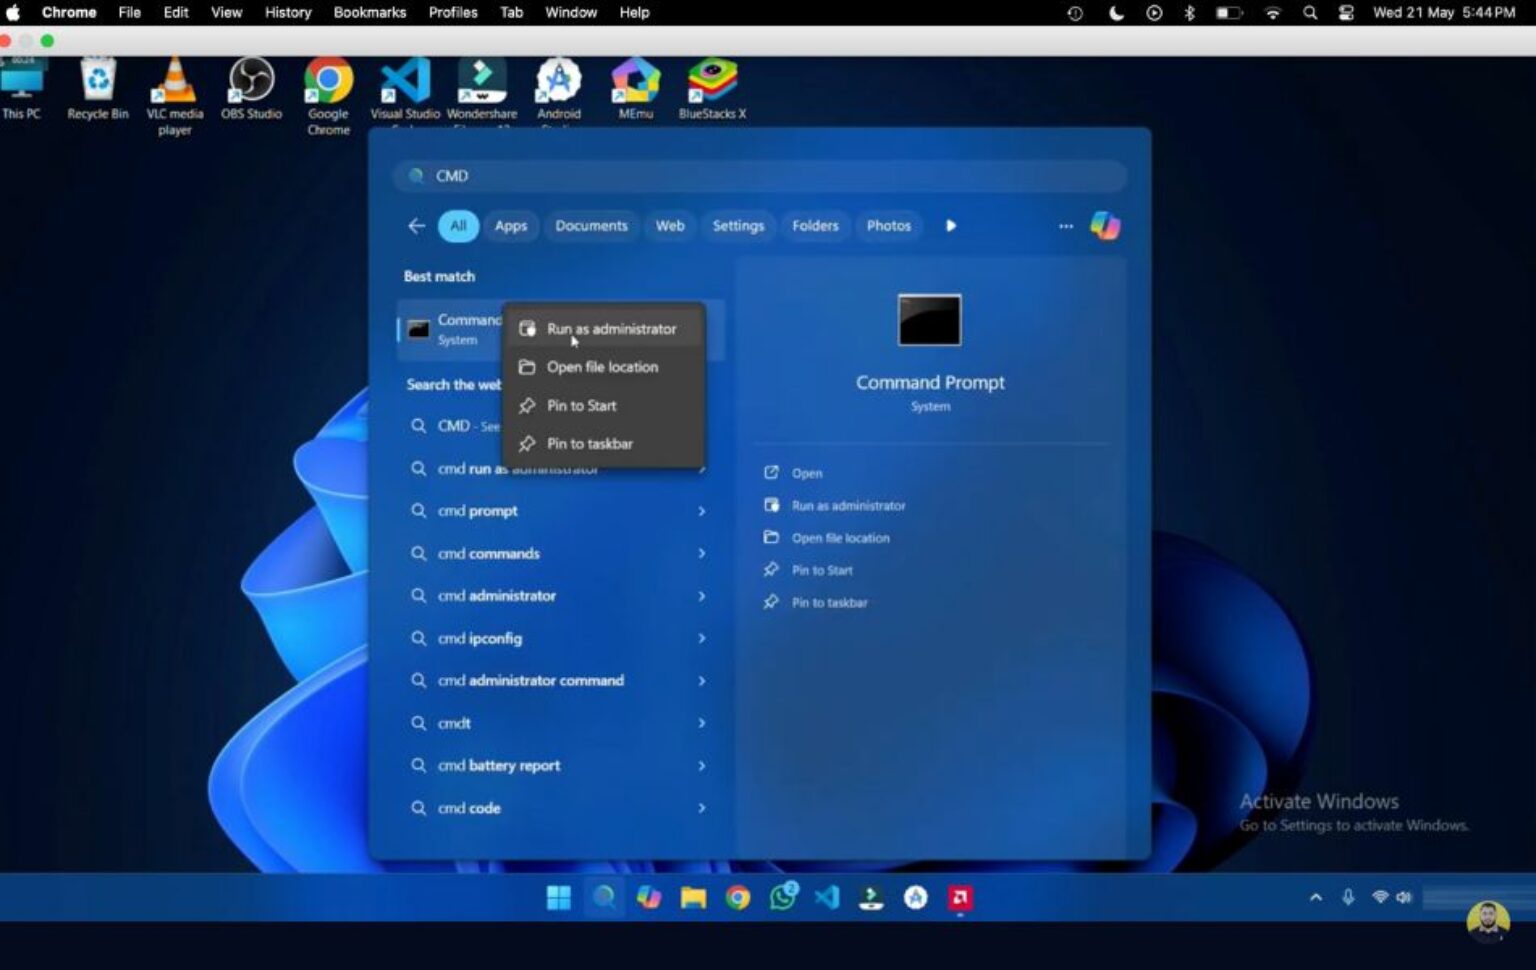Open WhatsApp from the taskbar
This screenshot has width=1536, height=970.
(x=783, y=897)
